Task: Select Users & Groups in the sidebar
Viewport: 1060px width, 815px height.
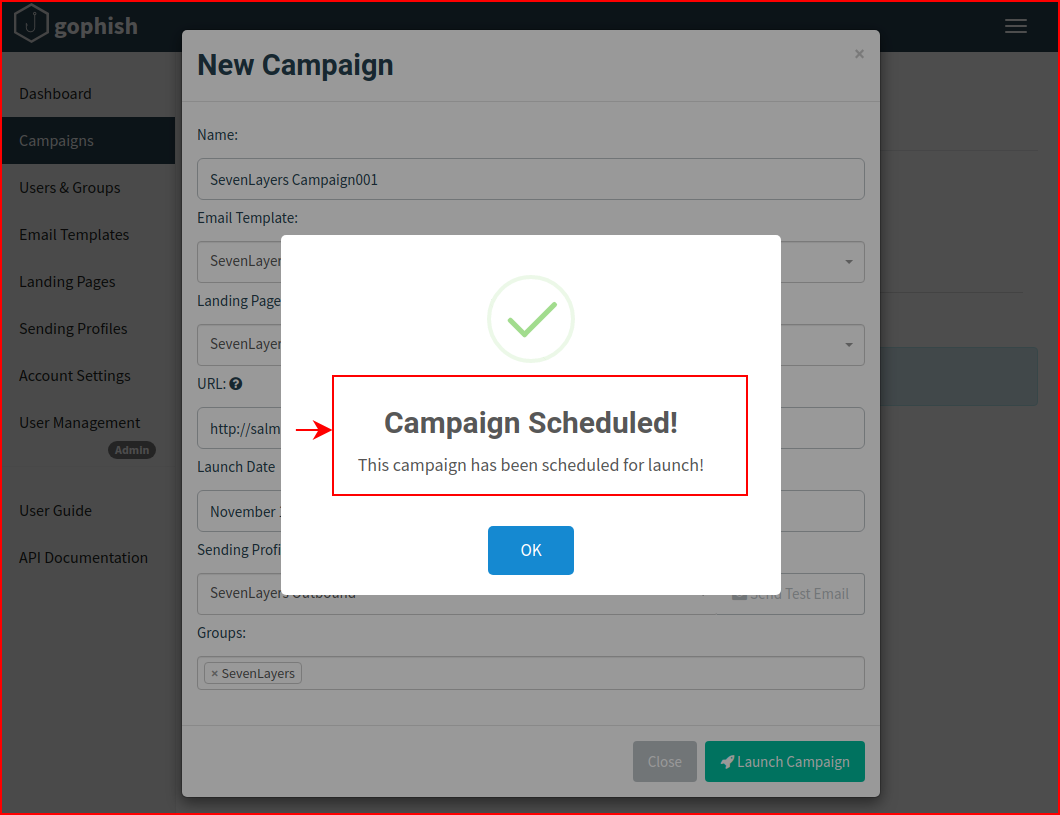Action: click(70, 188)
